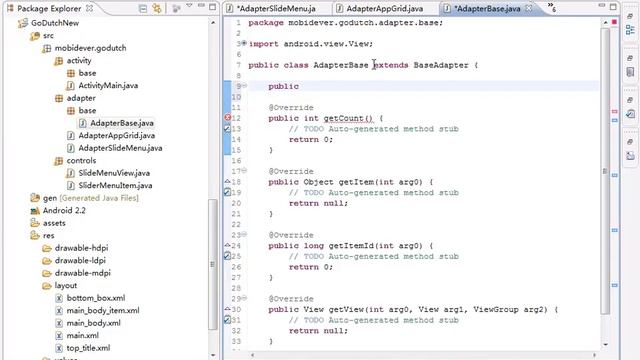Click override indicator on line 30

(228, 309)
